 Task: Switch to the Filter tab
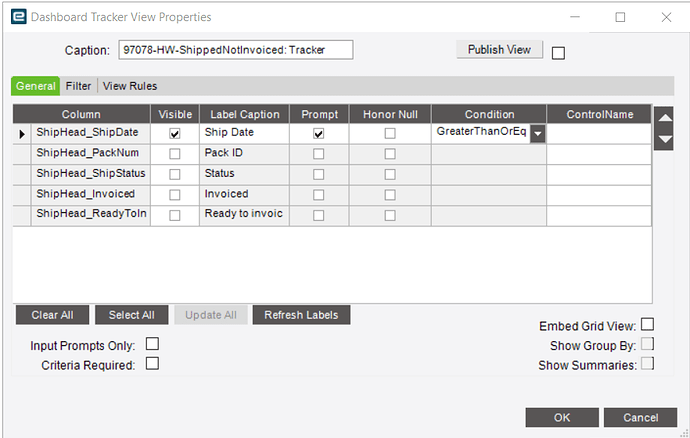point(79,86)
